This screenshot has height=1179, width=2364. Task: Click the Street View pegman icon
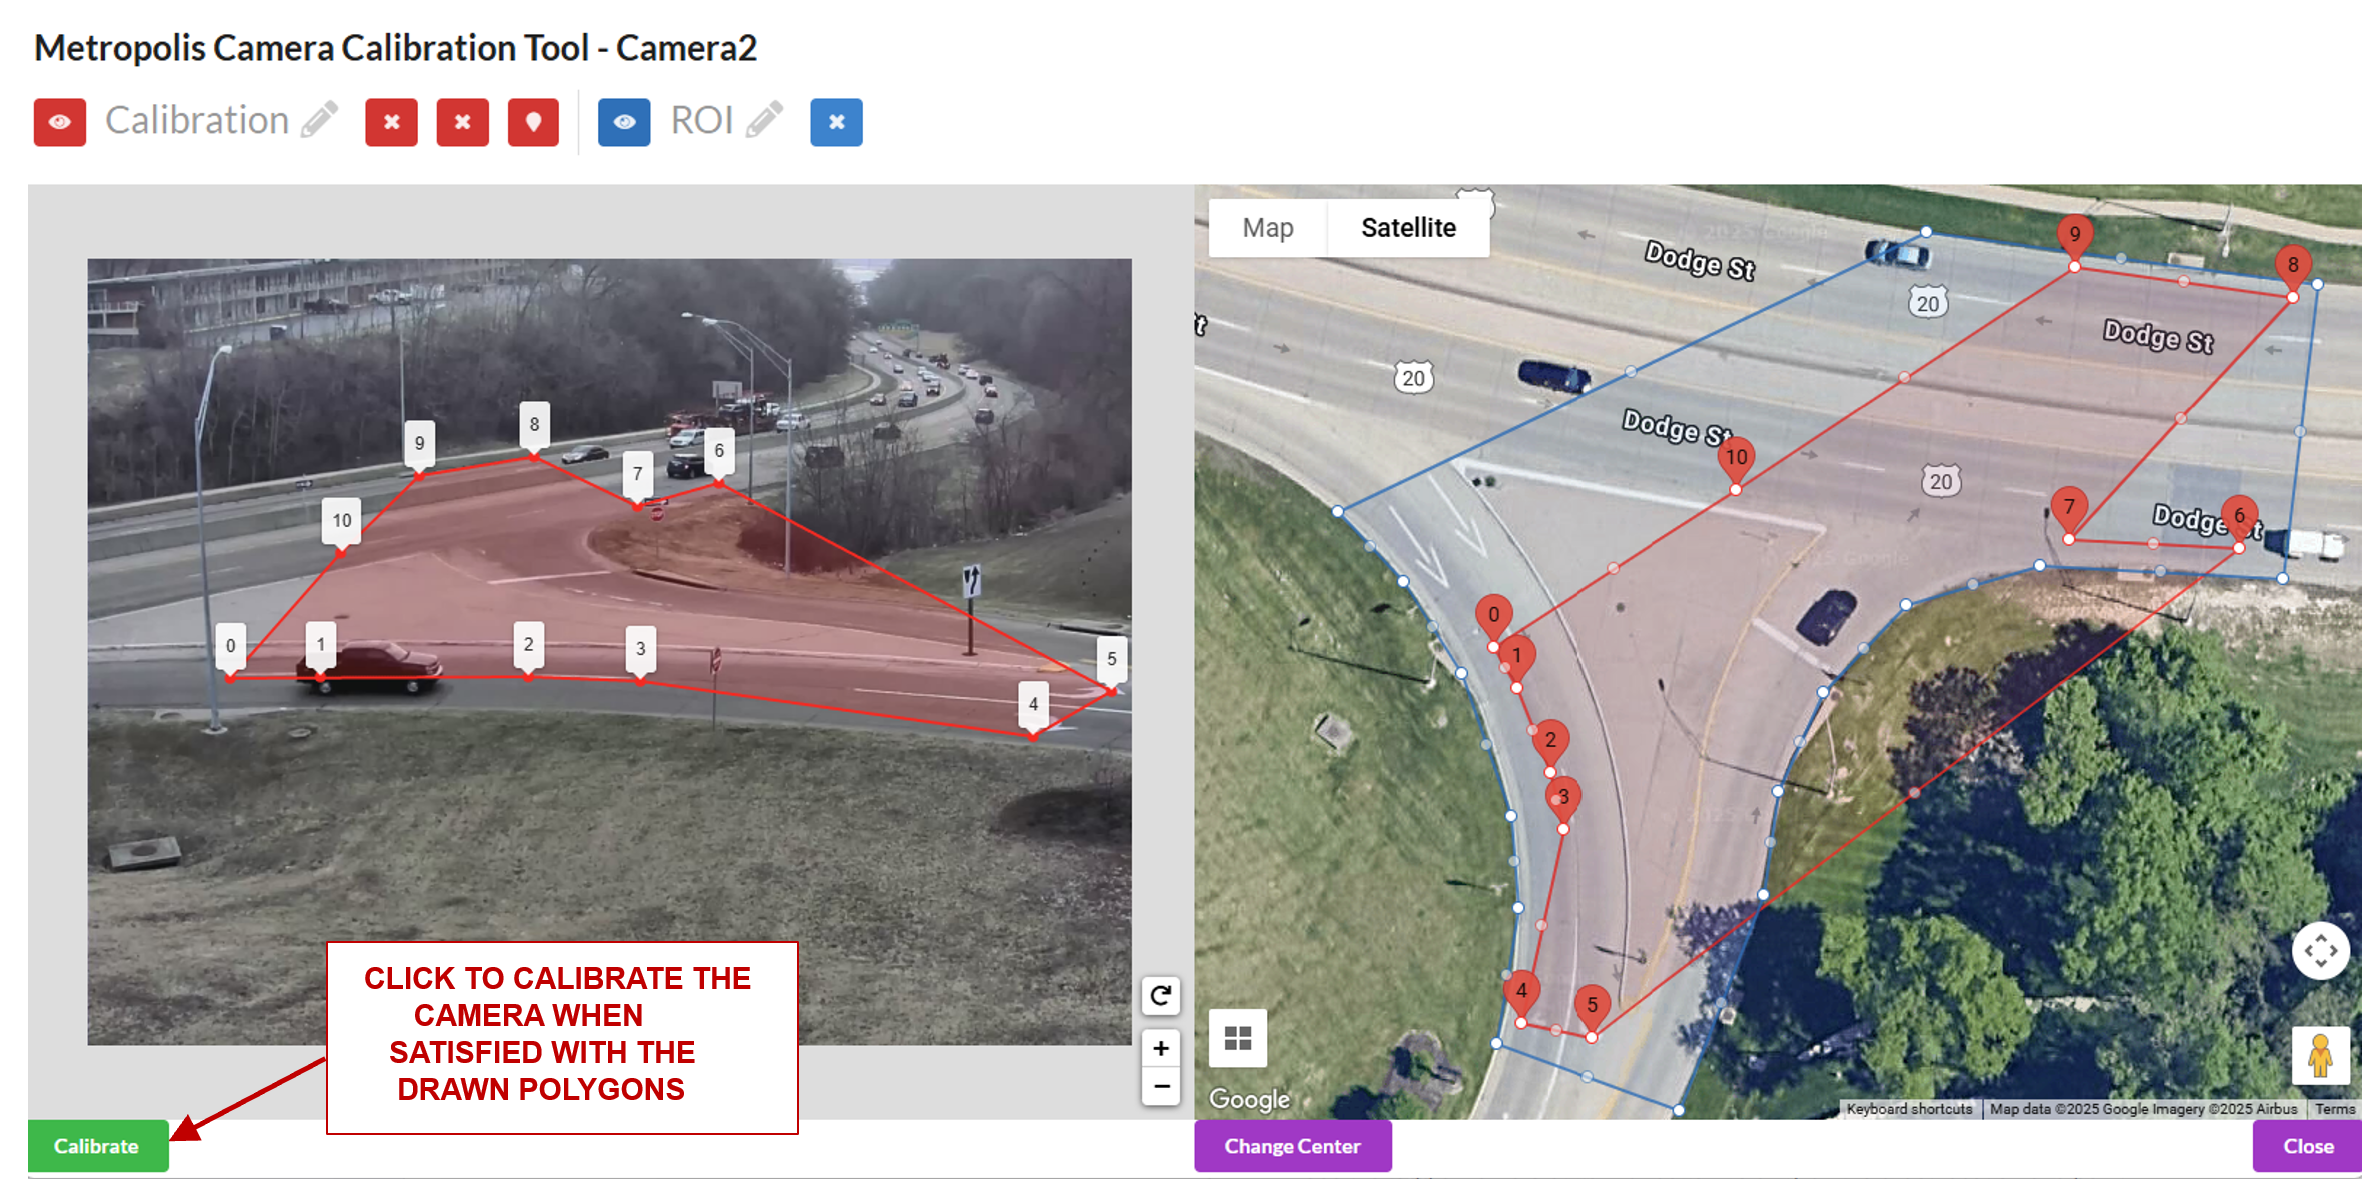tap(2320, 1055)
